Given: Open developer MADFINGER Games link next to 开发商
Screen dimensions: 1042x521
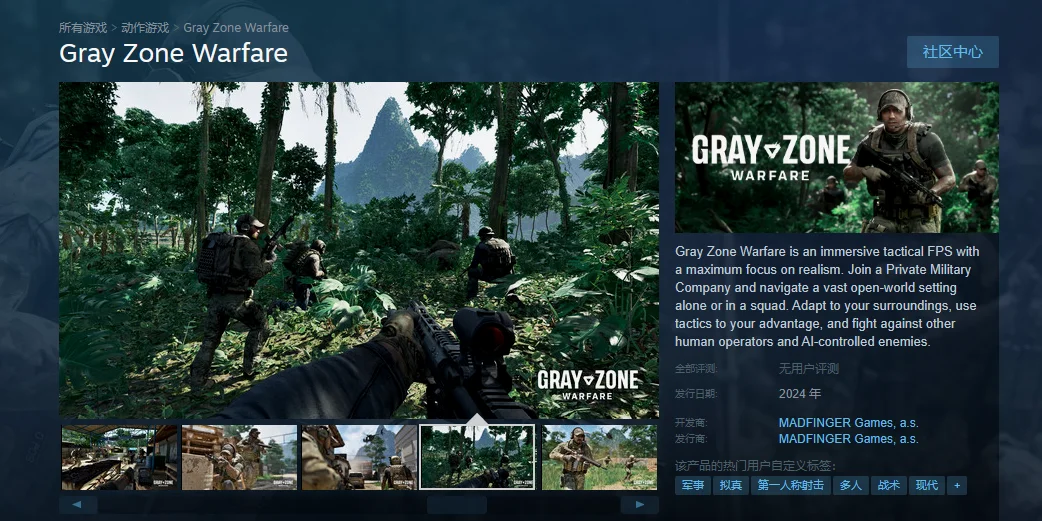Looking at the screenshot, I should 849,423.
